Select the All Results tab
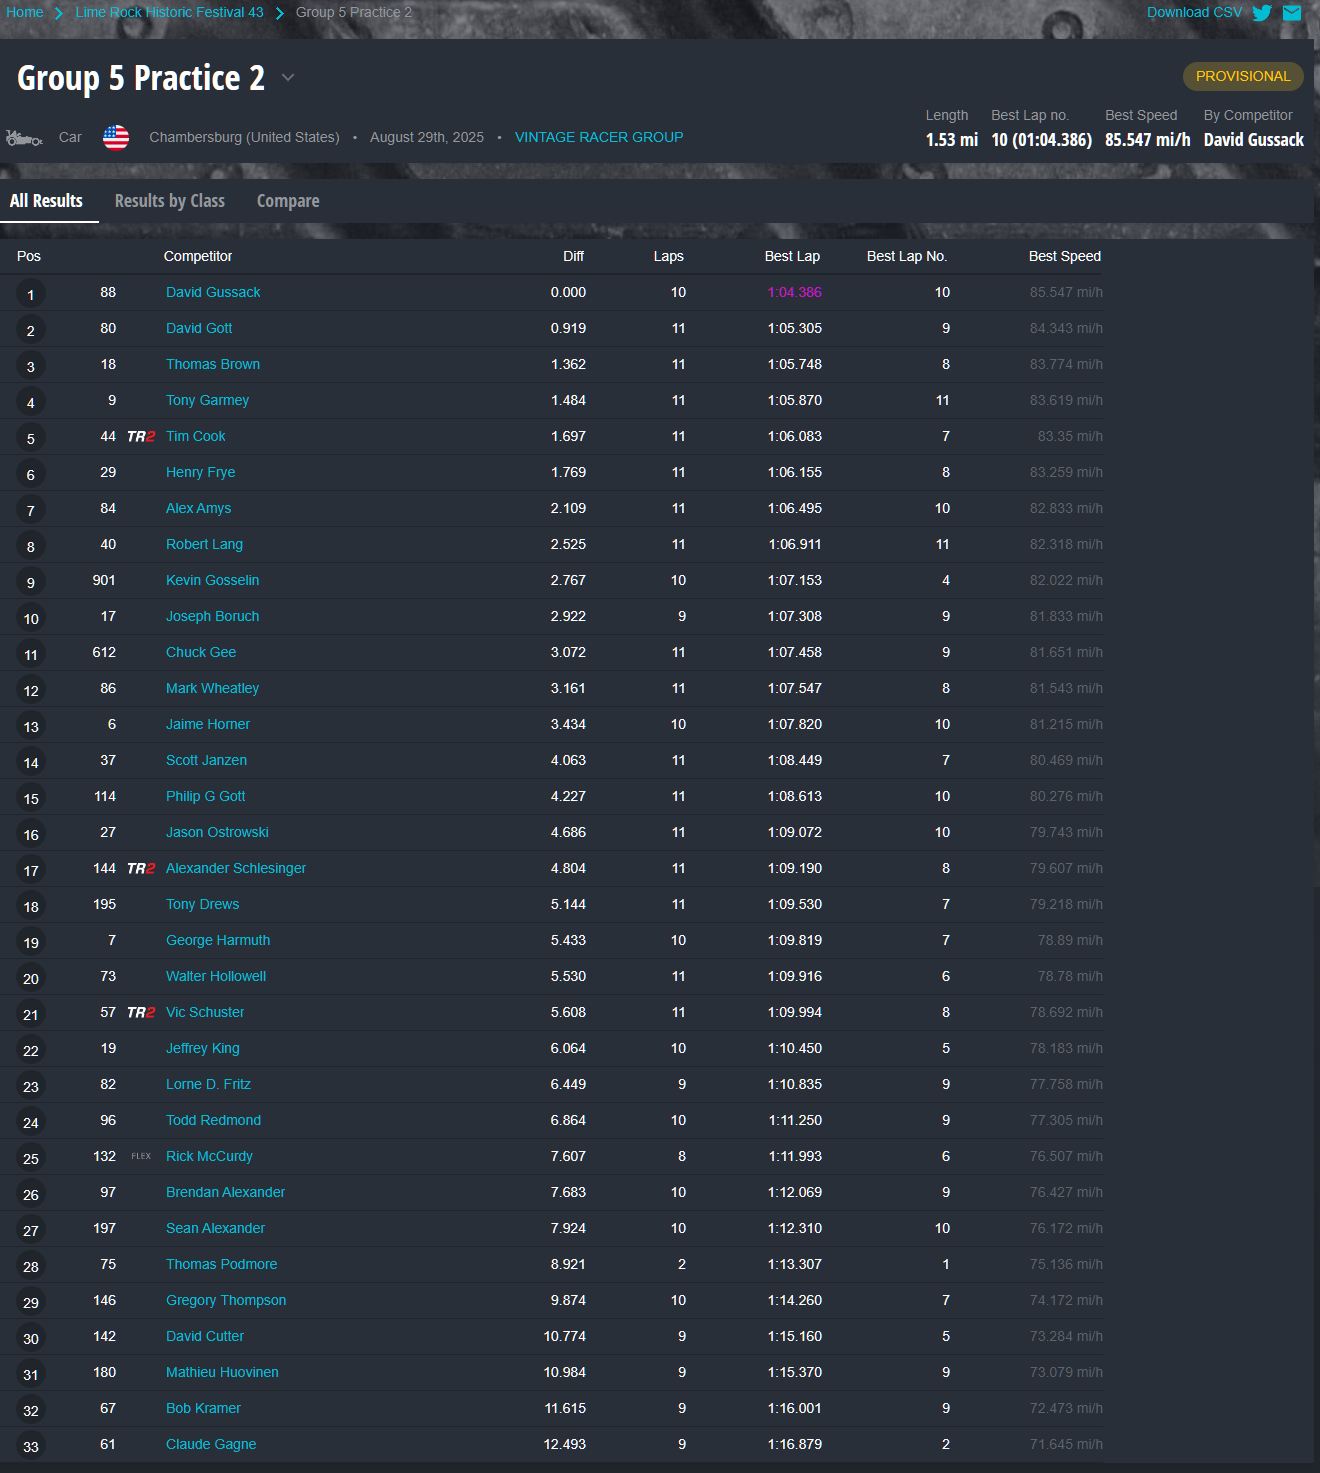The width and height of the screenshot is (1320, 1473). point(46,201)
